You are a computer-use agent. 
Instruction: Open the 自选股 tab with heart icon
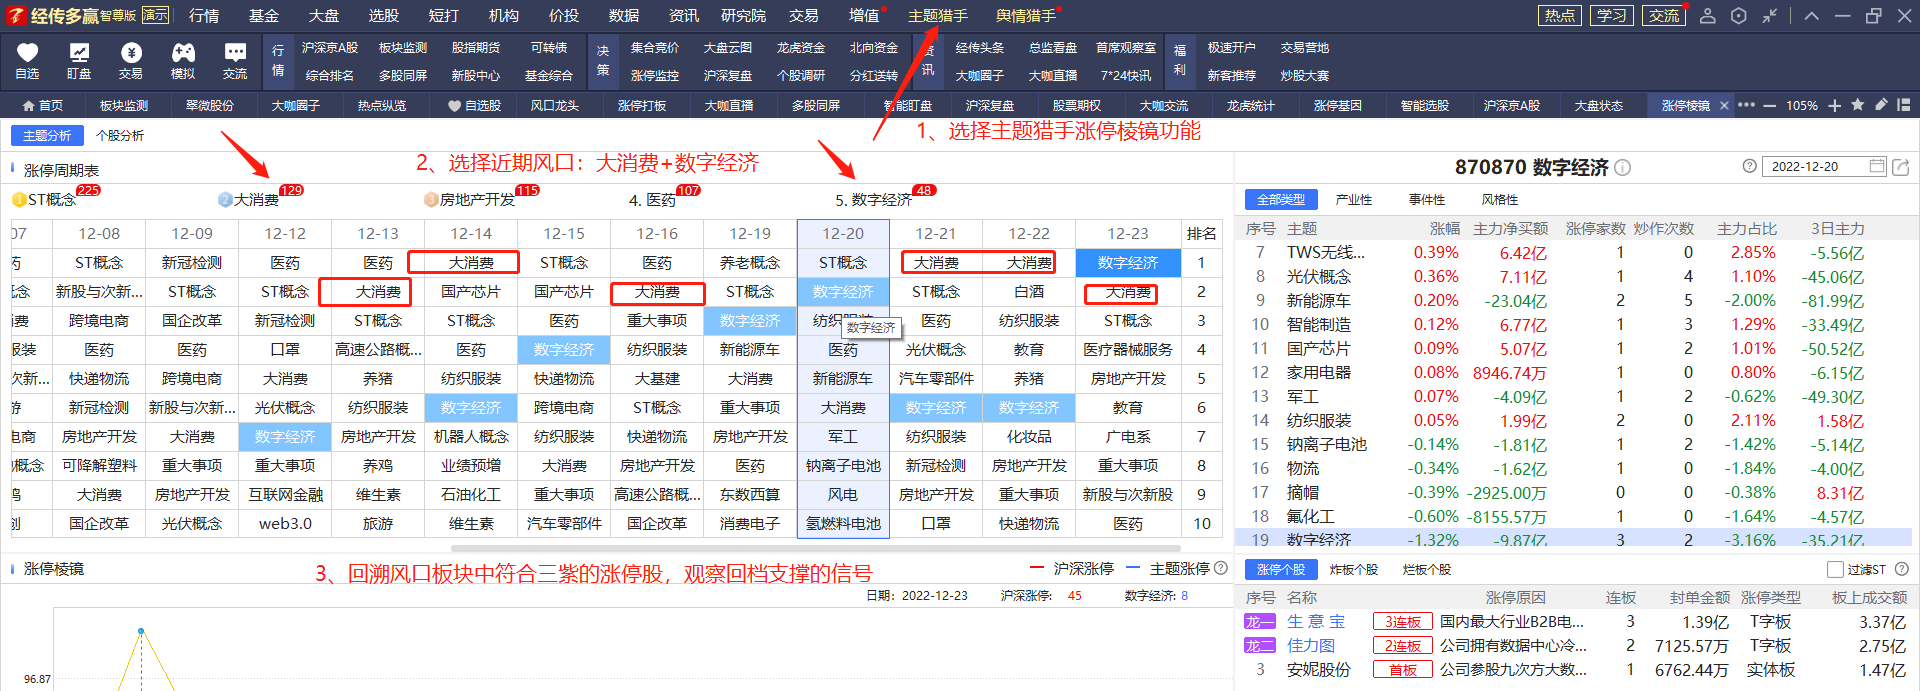pyautogui.click(x=474, y=105)
